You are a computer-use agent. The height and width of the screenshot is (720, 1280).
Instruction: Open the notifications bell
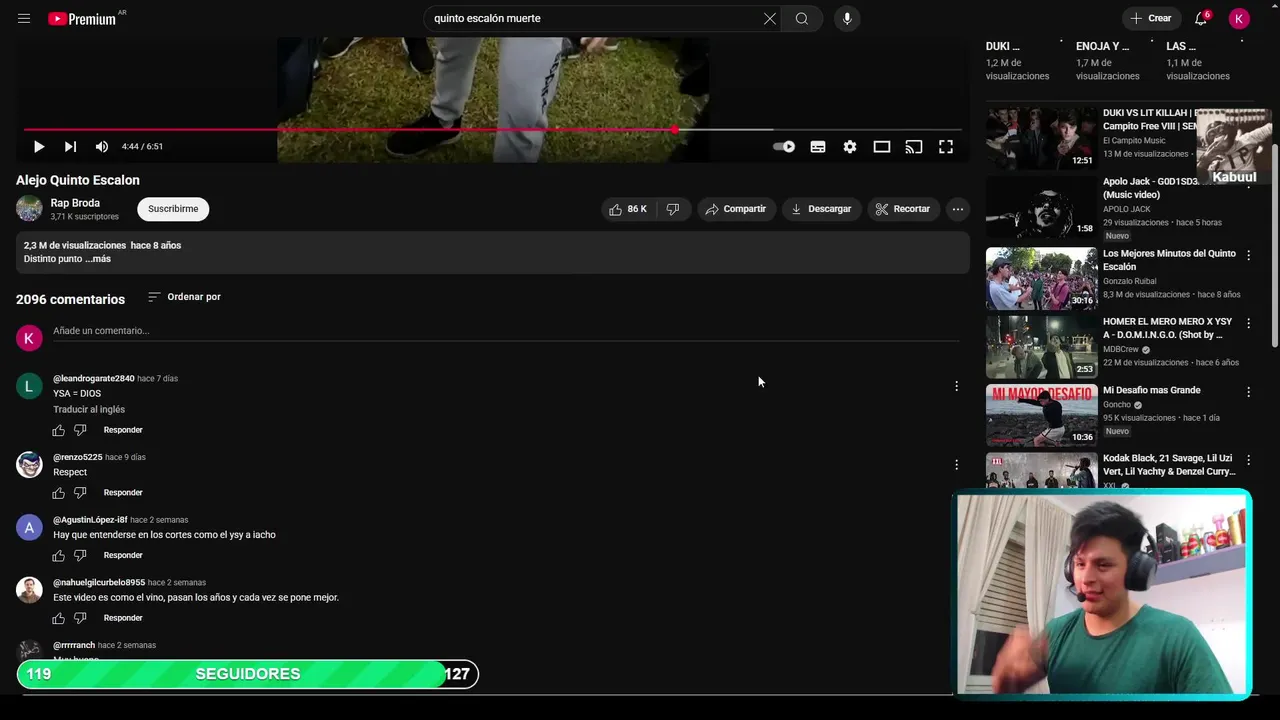(x=1201, y=18)
